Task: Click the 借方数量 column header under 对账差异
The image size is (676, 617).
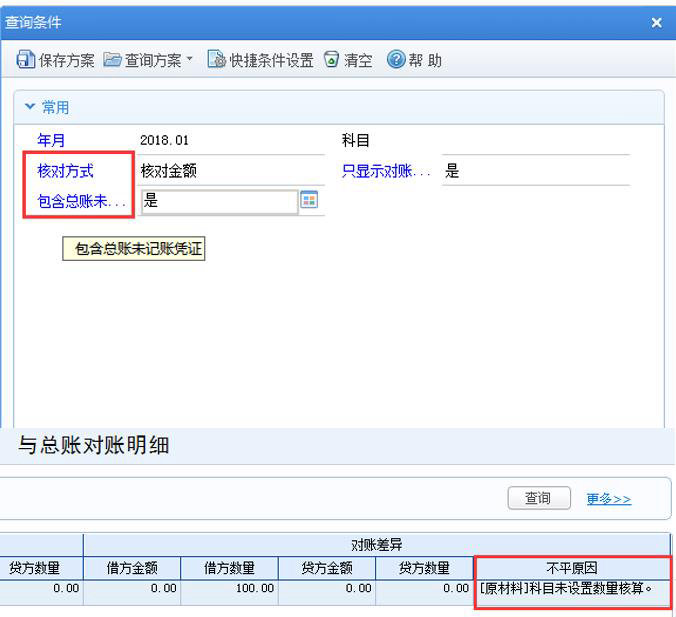Action: tap(229, 568)
